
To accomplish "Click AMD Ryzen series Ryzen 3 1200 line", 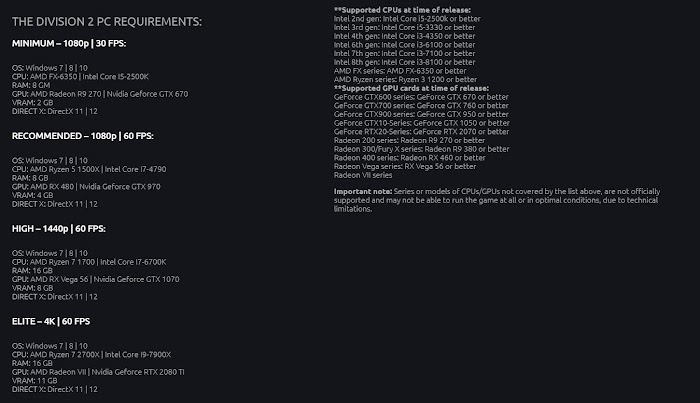I will pos(405,79).
